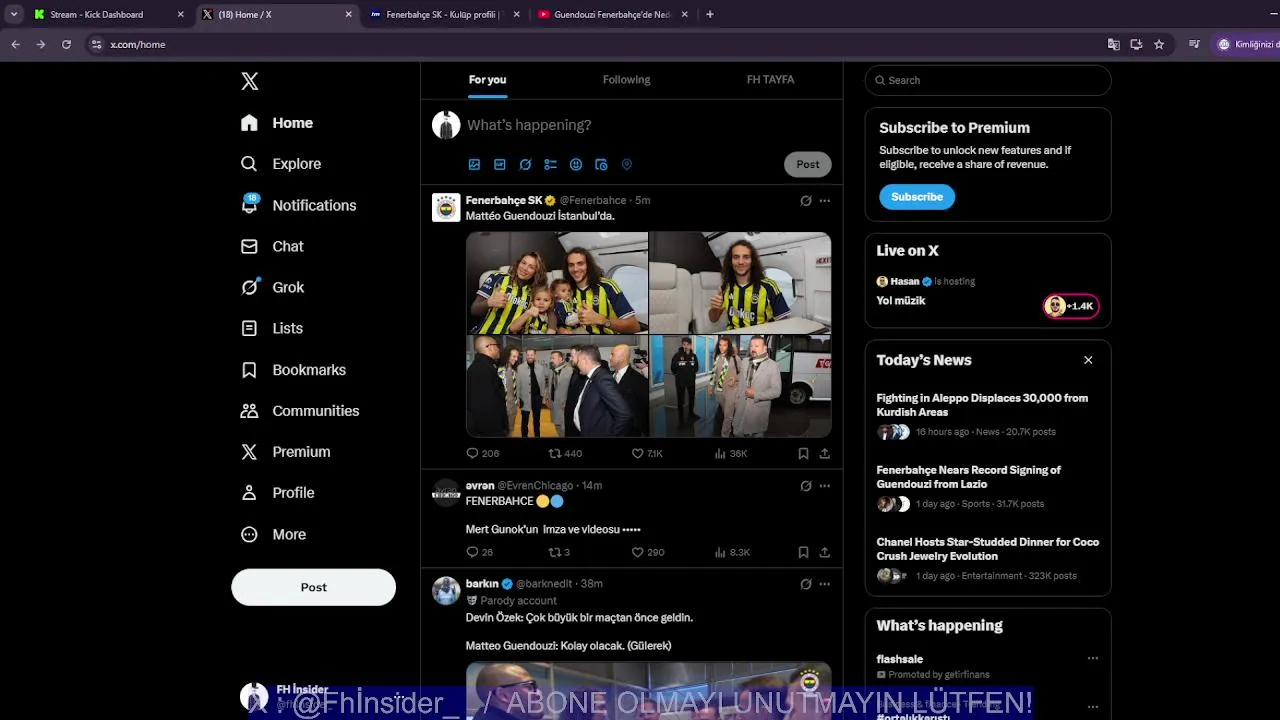Screen dimensions: 1280x720
Task: Click the large white Post button
Action: pyautogui.click(x=314, y=587)
